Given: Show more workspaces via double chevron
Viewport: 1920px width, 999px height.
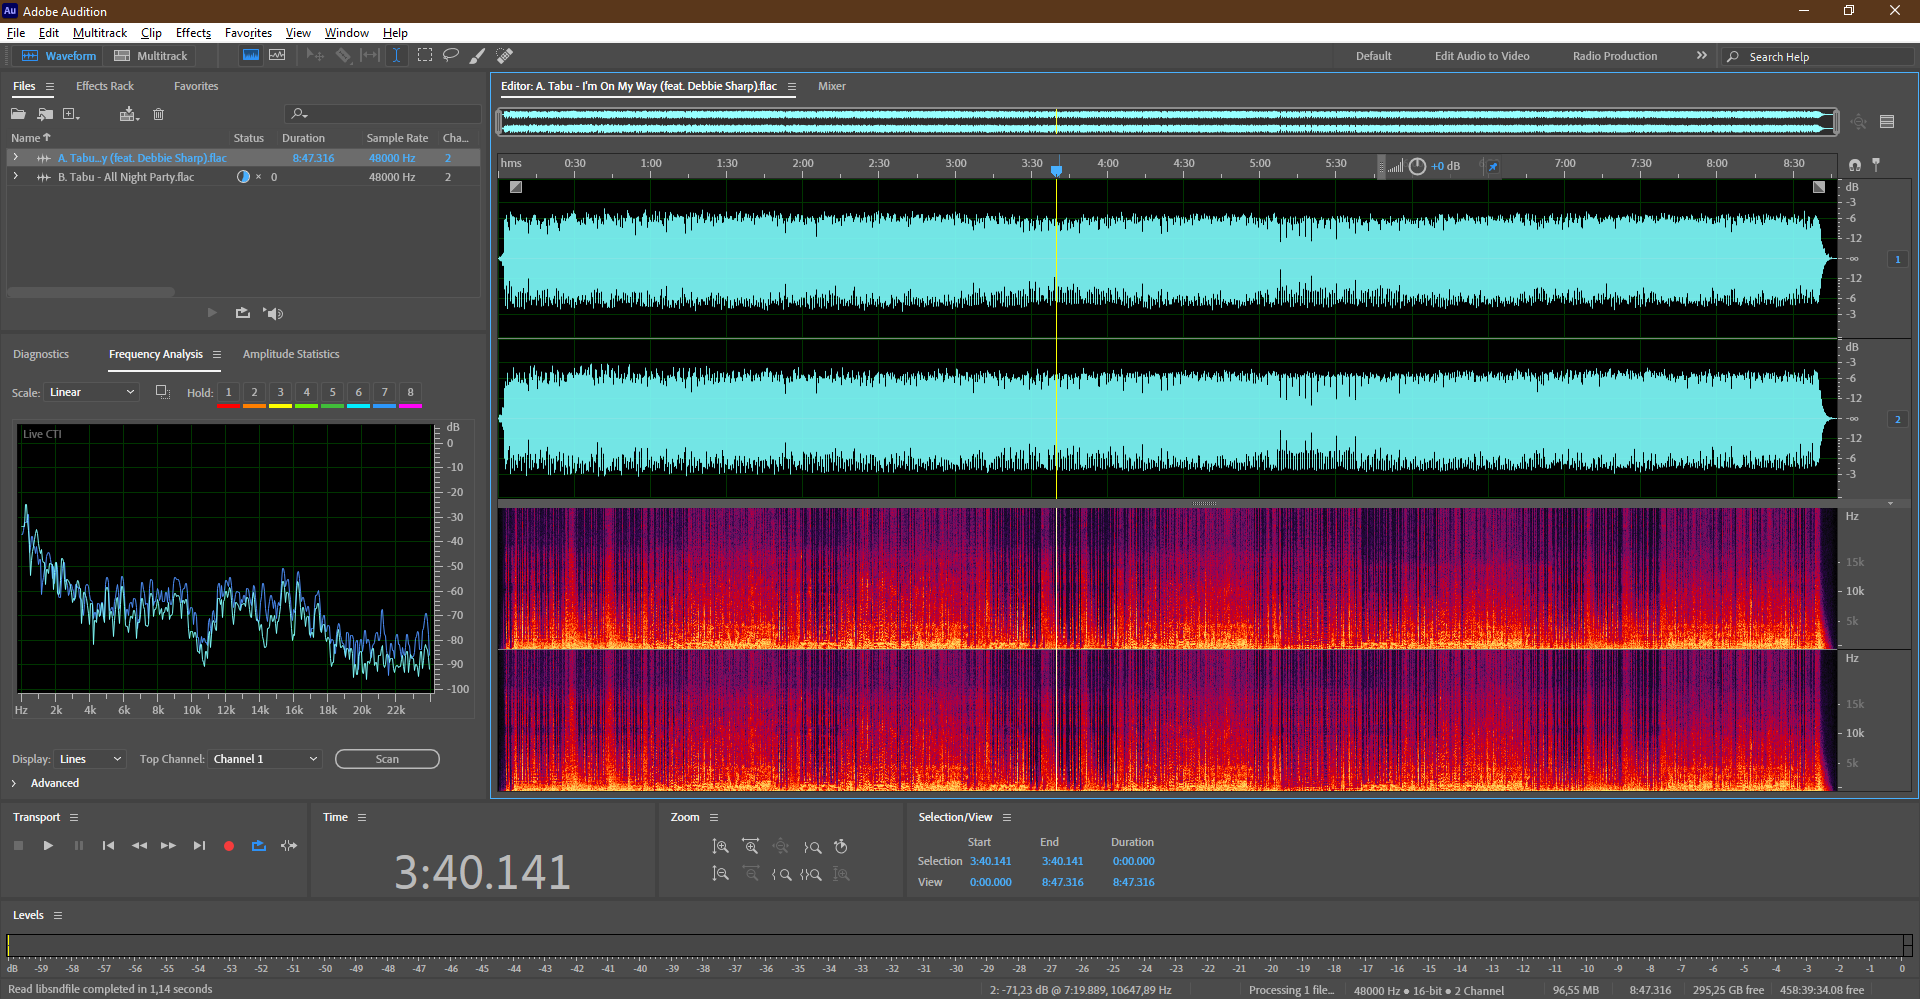Looking at the screenshot, I should [1701, 56].
